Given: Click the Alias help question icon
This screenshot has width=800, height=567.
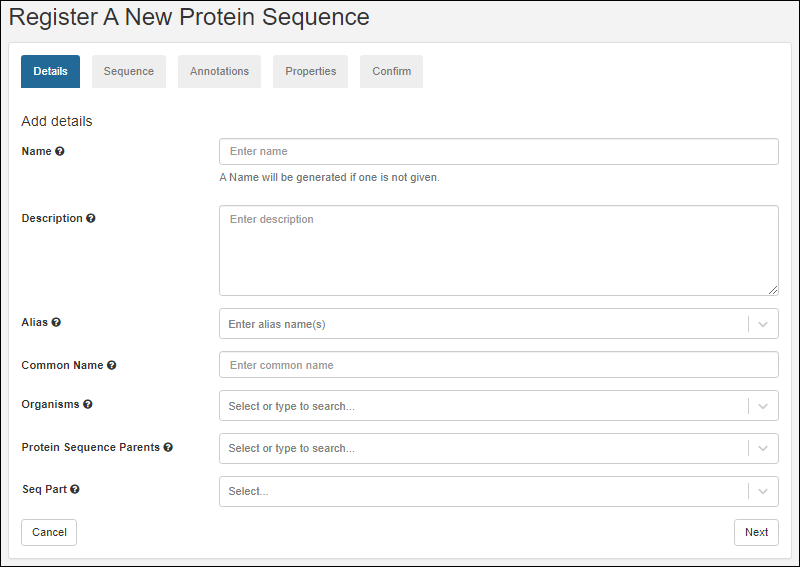Looking at the screenshot, I should [x=56, y=323].
